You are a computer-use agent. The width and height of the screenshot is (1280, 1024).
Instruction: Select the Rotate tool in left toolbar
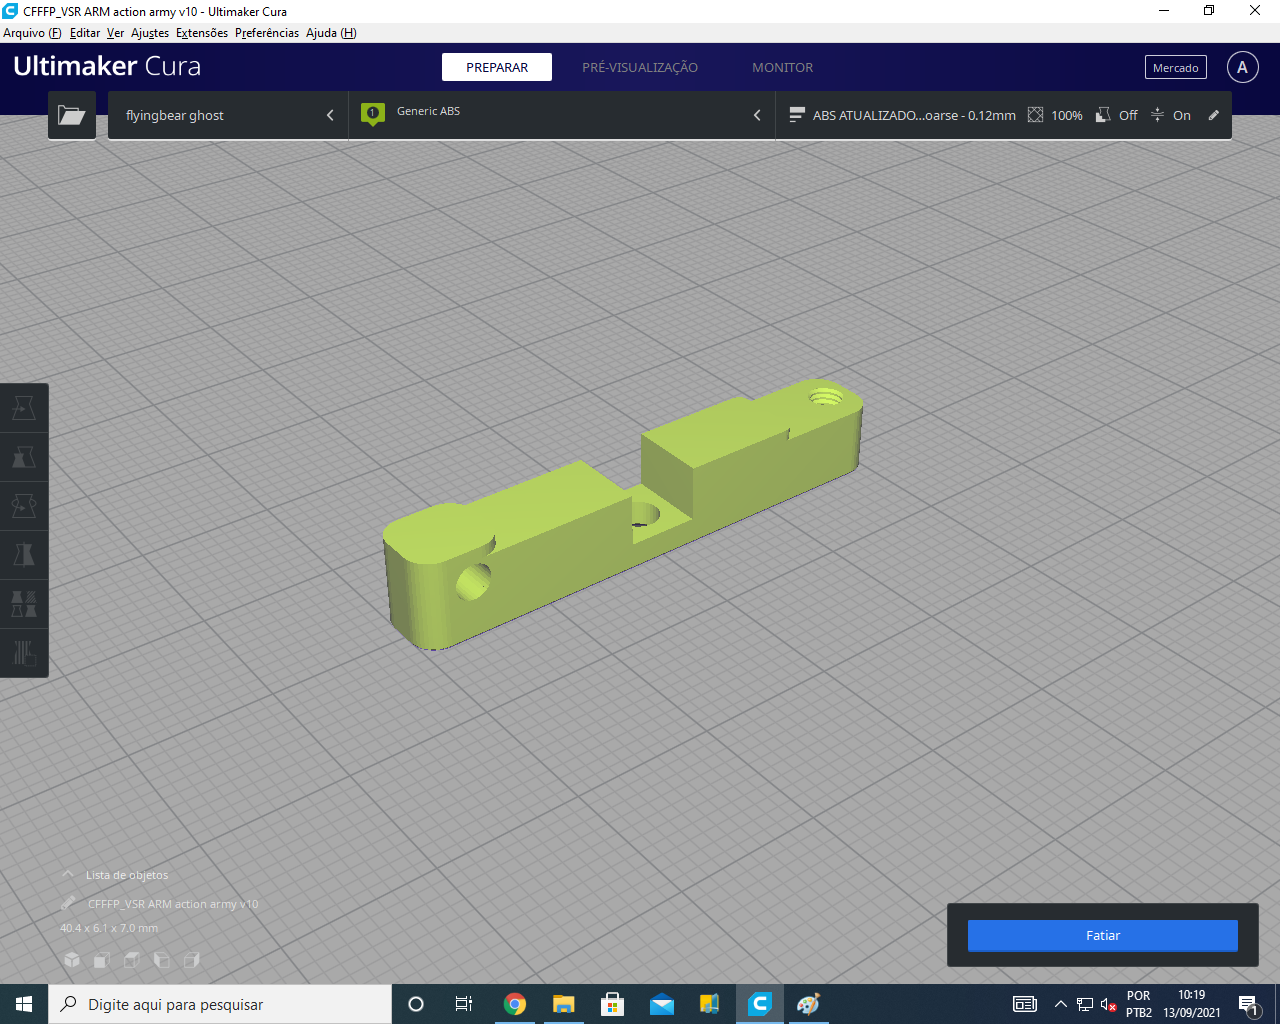24,506
